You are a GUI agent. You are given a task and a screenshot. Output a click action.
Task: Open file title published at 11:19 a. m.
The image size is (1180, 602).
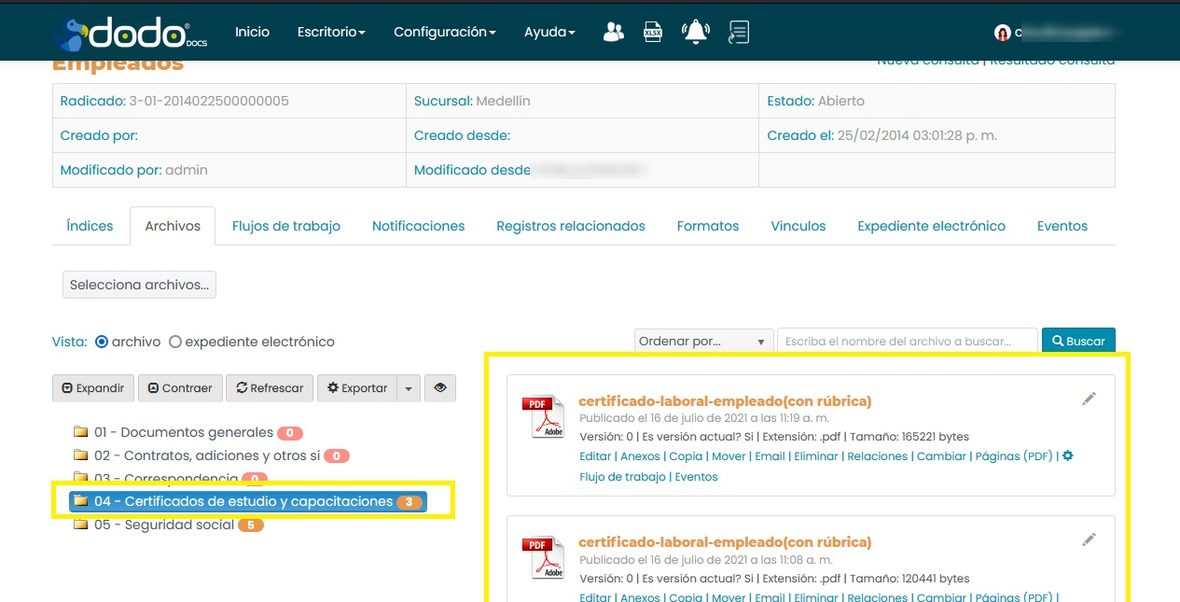725,401
